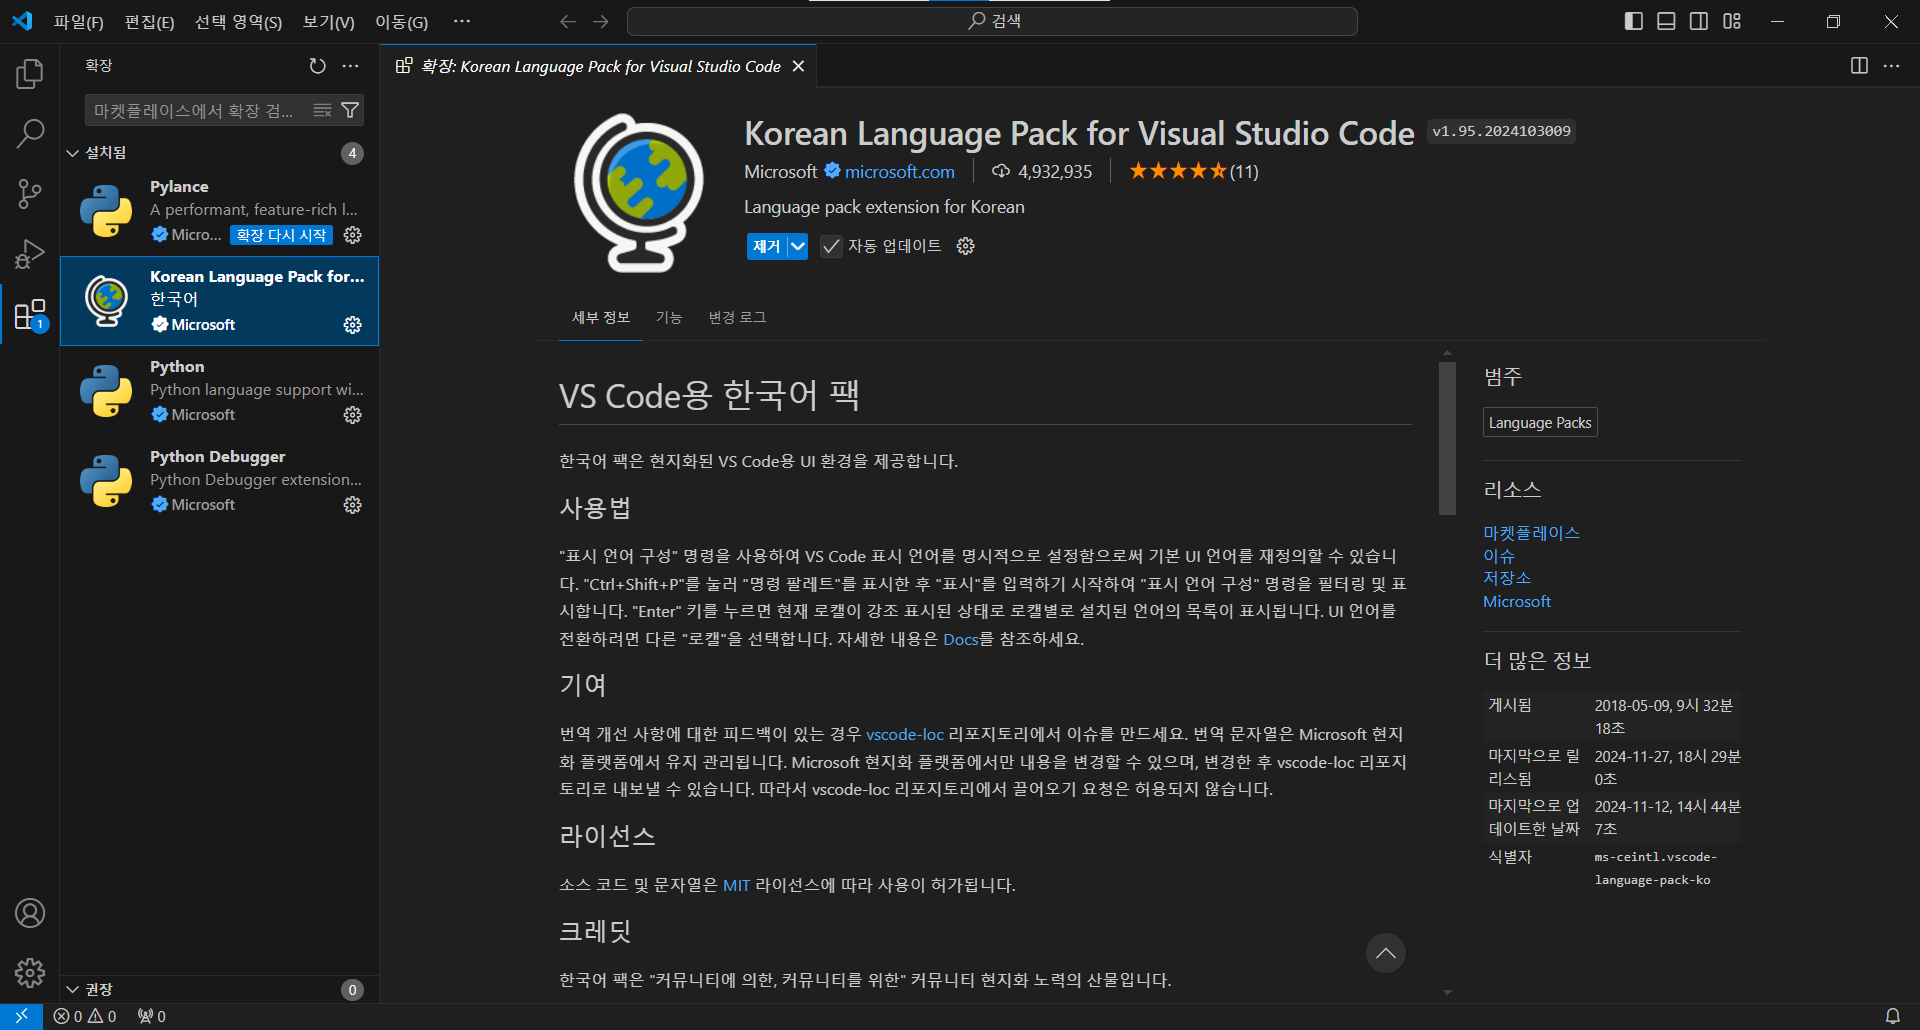Click the five-star rating
Screen dimensions: 1920x1030
1178,171
